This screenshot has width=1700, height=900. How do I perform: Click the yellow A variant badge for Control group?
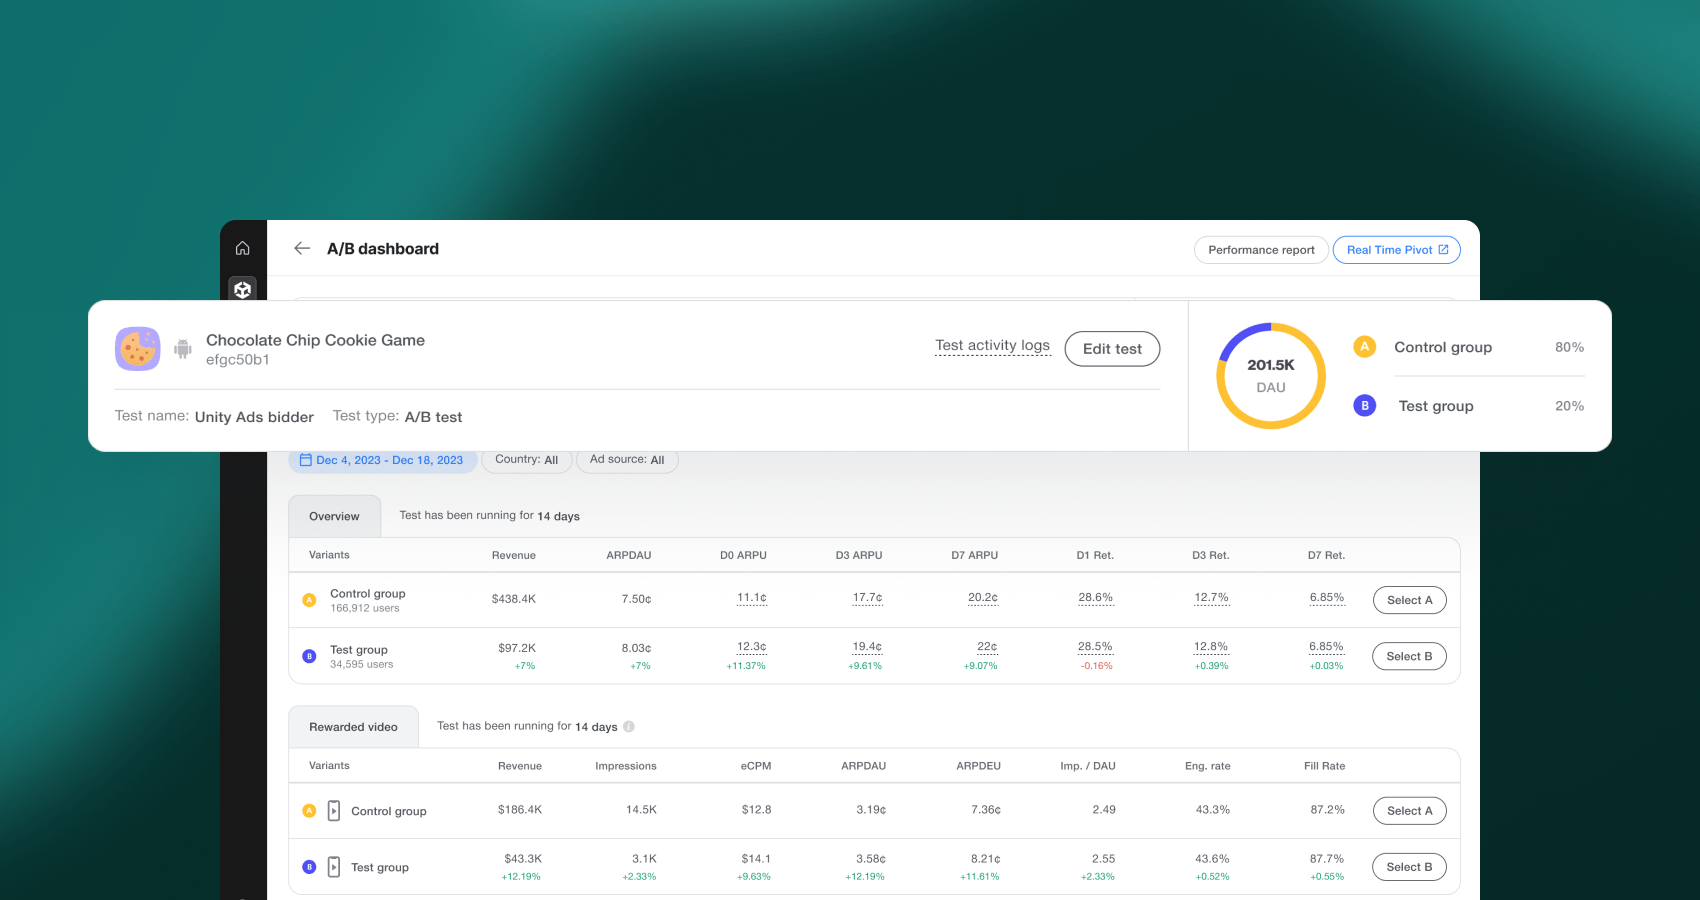309,599
